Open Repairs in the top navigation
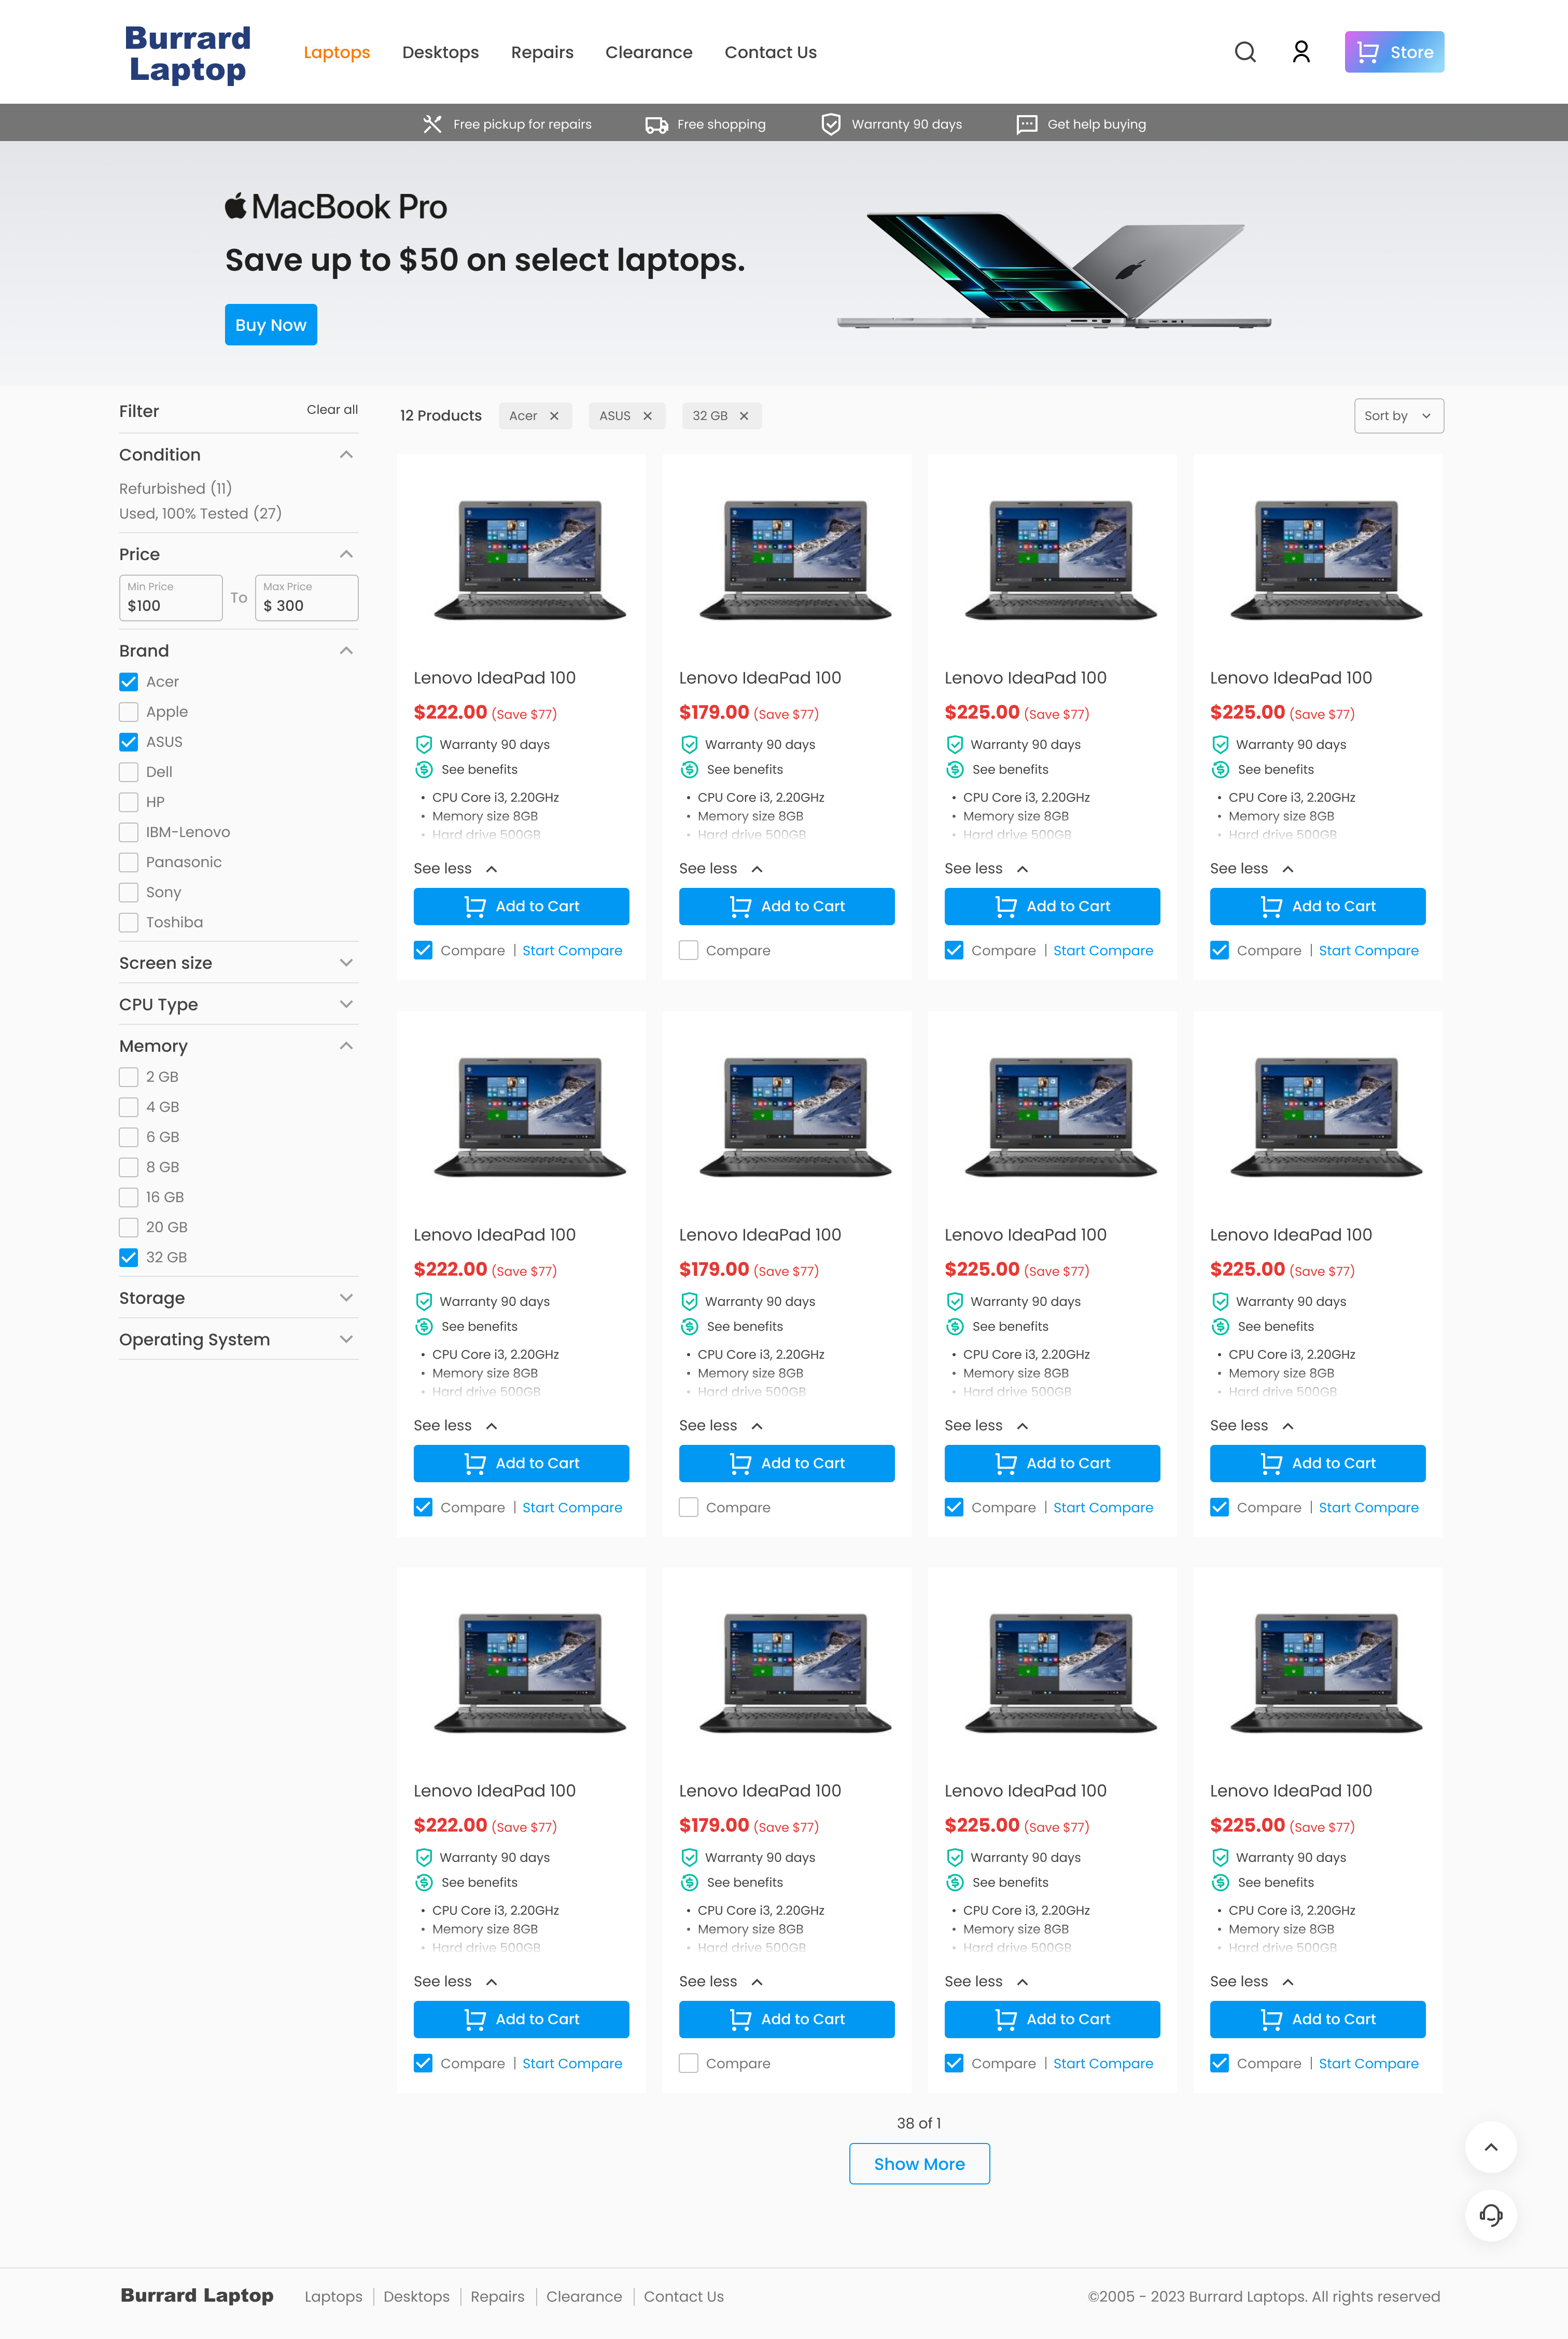Screen dimensions: 1568x2339 click(x=542, y=52)
